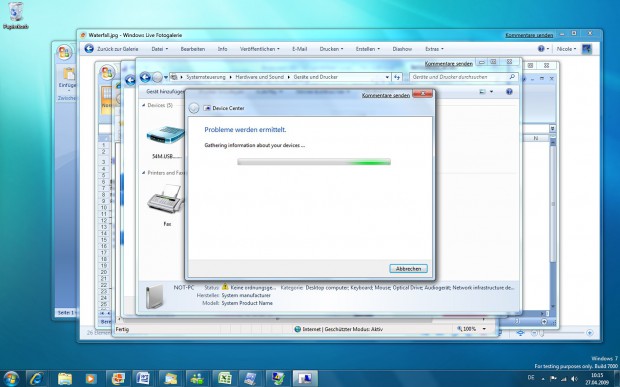Open help in Geräte und Drucker window

click(x=509, y=91)
